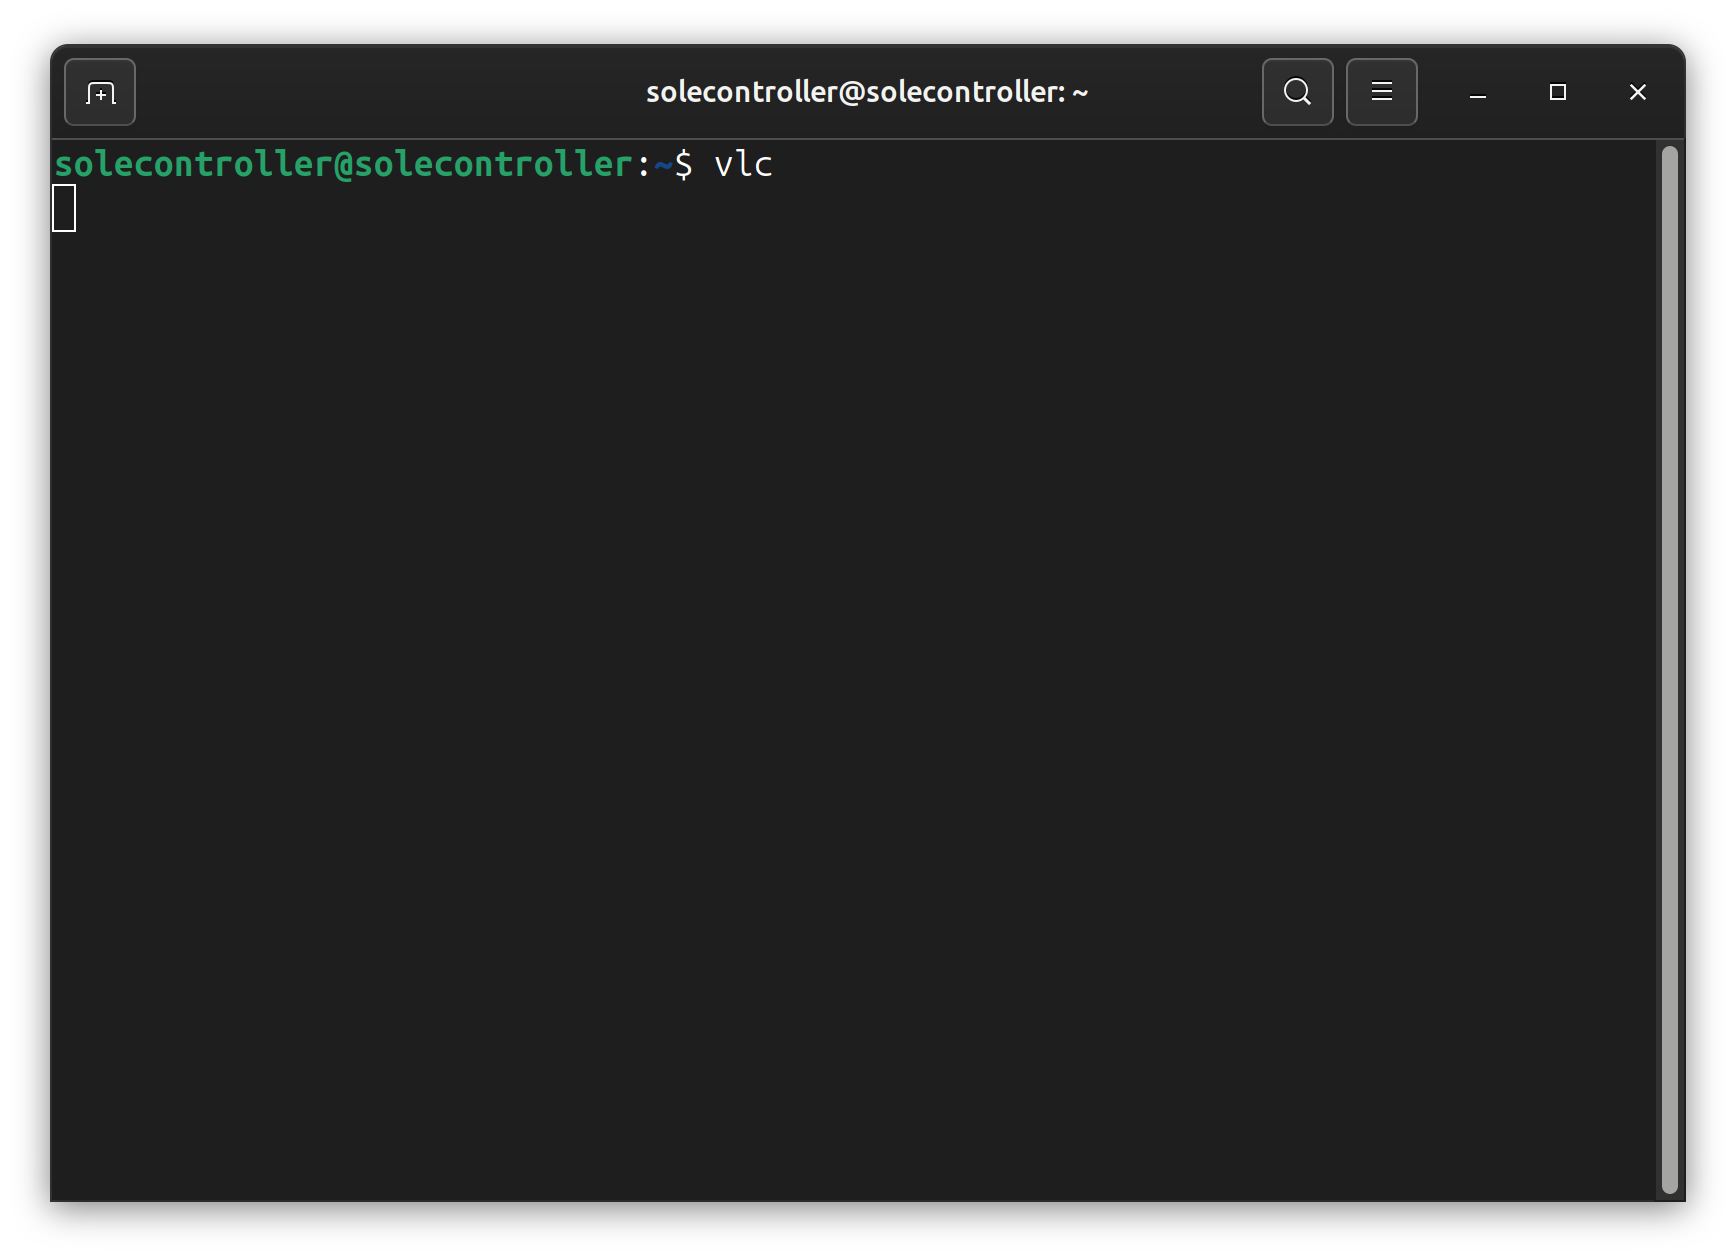Click the colon in the shell prompt
Screen dimensions: 1736x1258
click(644, 165)
